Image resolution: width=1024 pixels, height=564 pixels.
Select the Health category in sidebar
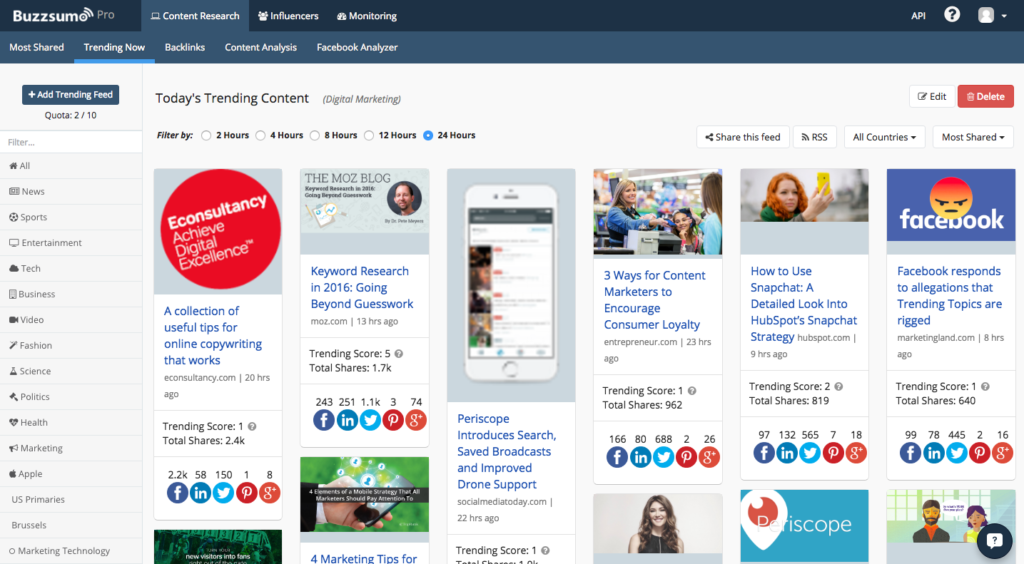point(71,422)
